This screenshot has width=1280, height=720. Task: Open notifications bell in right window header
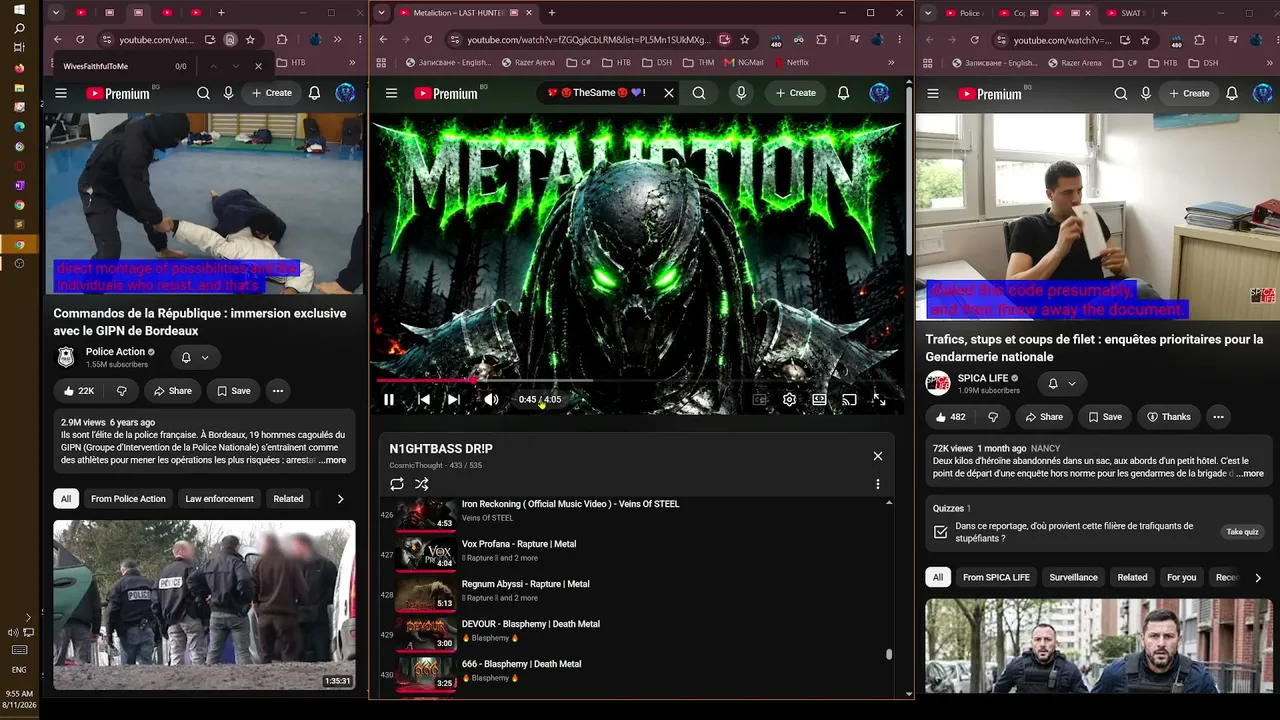point(1232,94)
